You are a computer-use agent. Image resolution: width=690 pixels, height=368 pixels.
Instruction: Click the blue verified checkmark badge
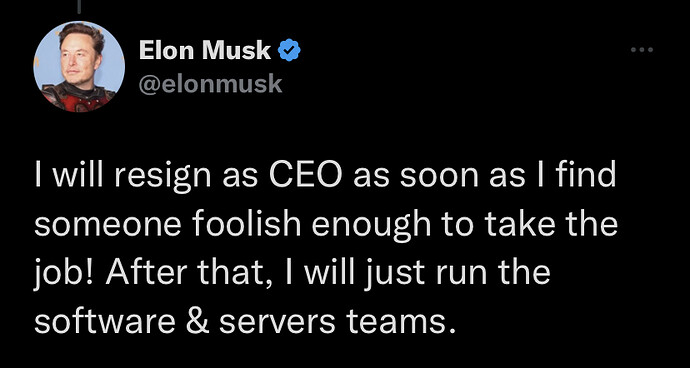click(289, 50)
